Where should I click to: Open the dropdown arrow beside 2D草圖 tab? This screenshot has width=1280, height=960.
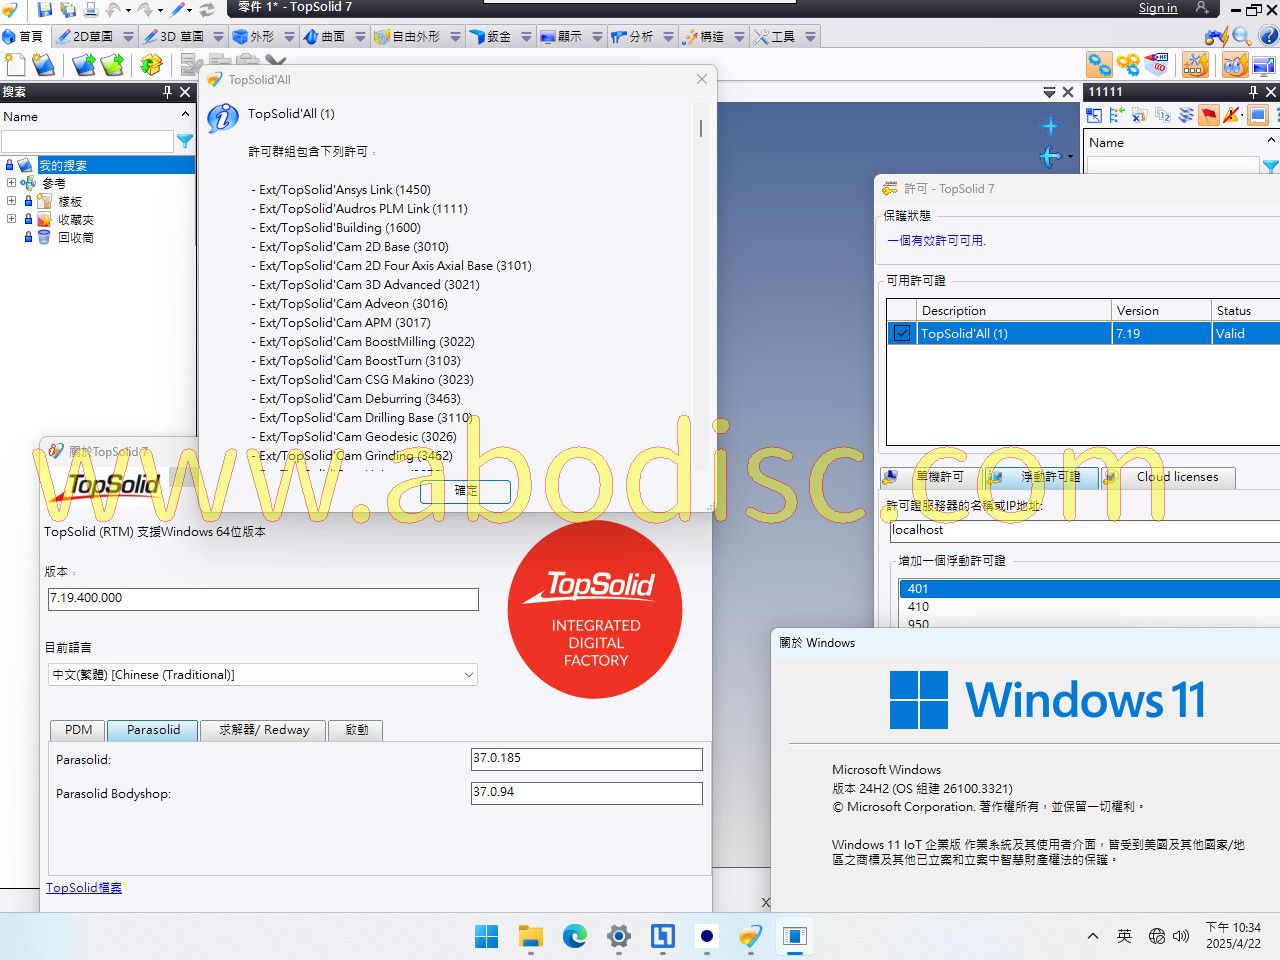128,37
